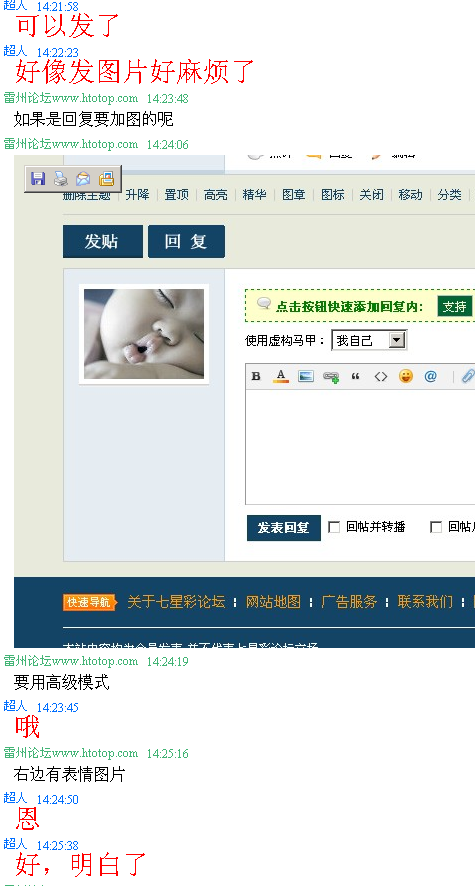The height and width of the screenshot is (886, 475).
Task: Click the green 支持 quick reply button
Action: point(455,306)
